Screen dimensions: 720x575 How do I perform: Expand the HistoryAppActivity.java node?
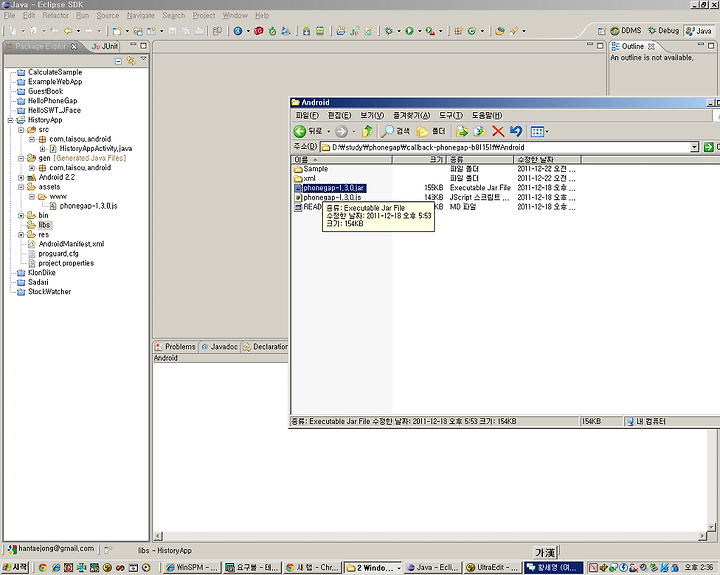(42, 149)
